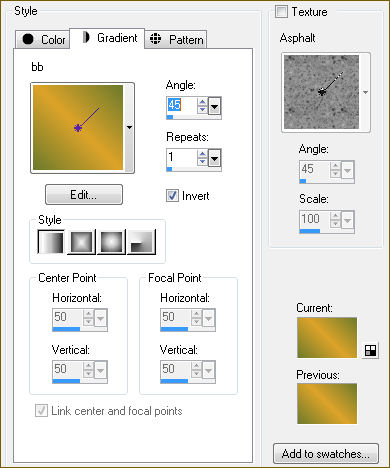
Task: Click the Asphalt texture thumbnail
Action: (321, 92)
